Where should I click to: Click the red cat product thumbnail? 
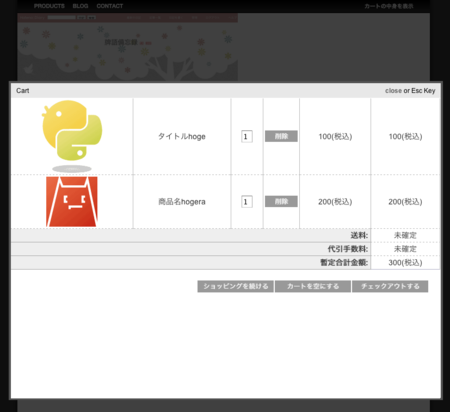72,202
